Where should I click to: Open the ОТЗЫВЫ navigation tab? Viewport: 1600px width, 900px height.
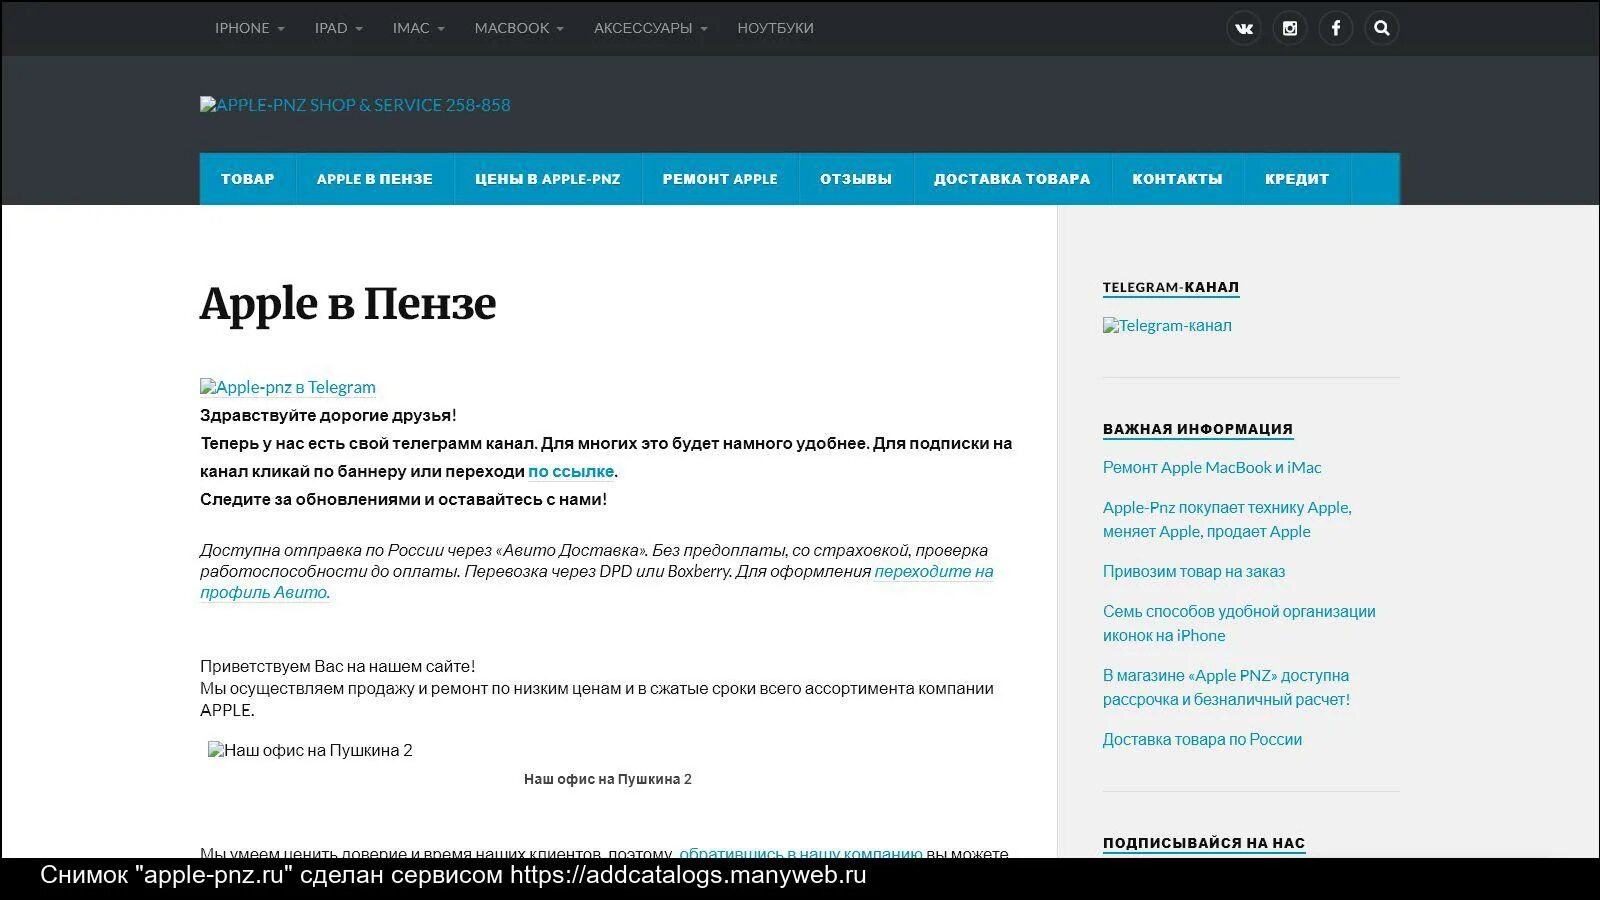(856, 179)
